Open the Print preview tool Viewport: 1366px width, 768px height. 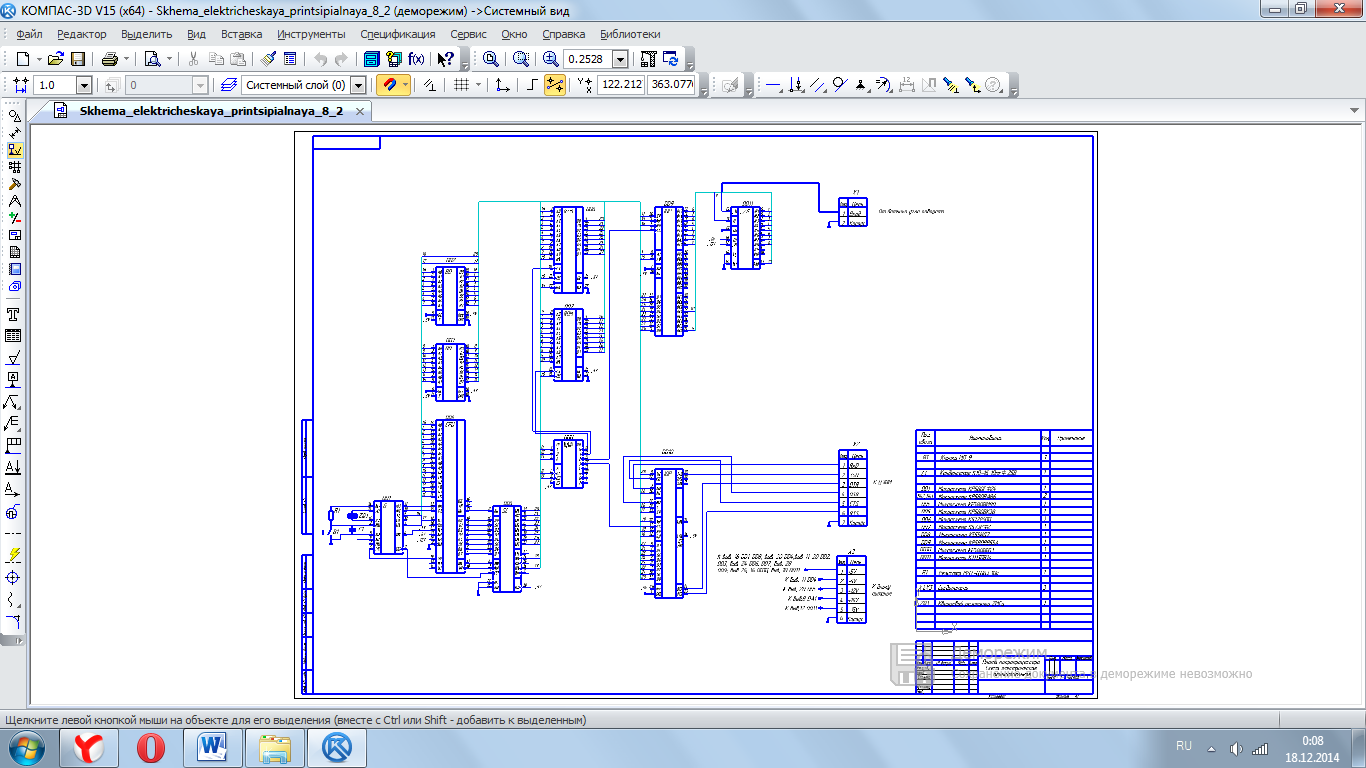tap(152, 59)
